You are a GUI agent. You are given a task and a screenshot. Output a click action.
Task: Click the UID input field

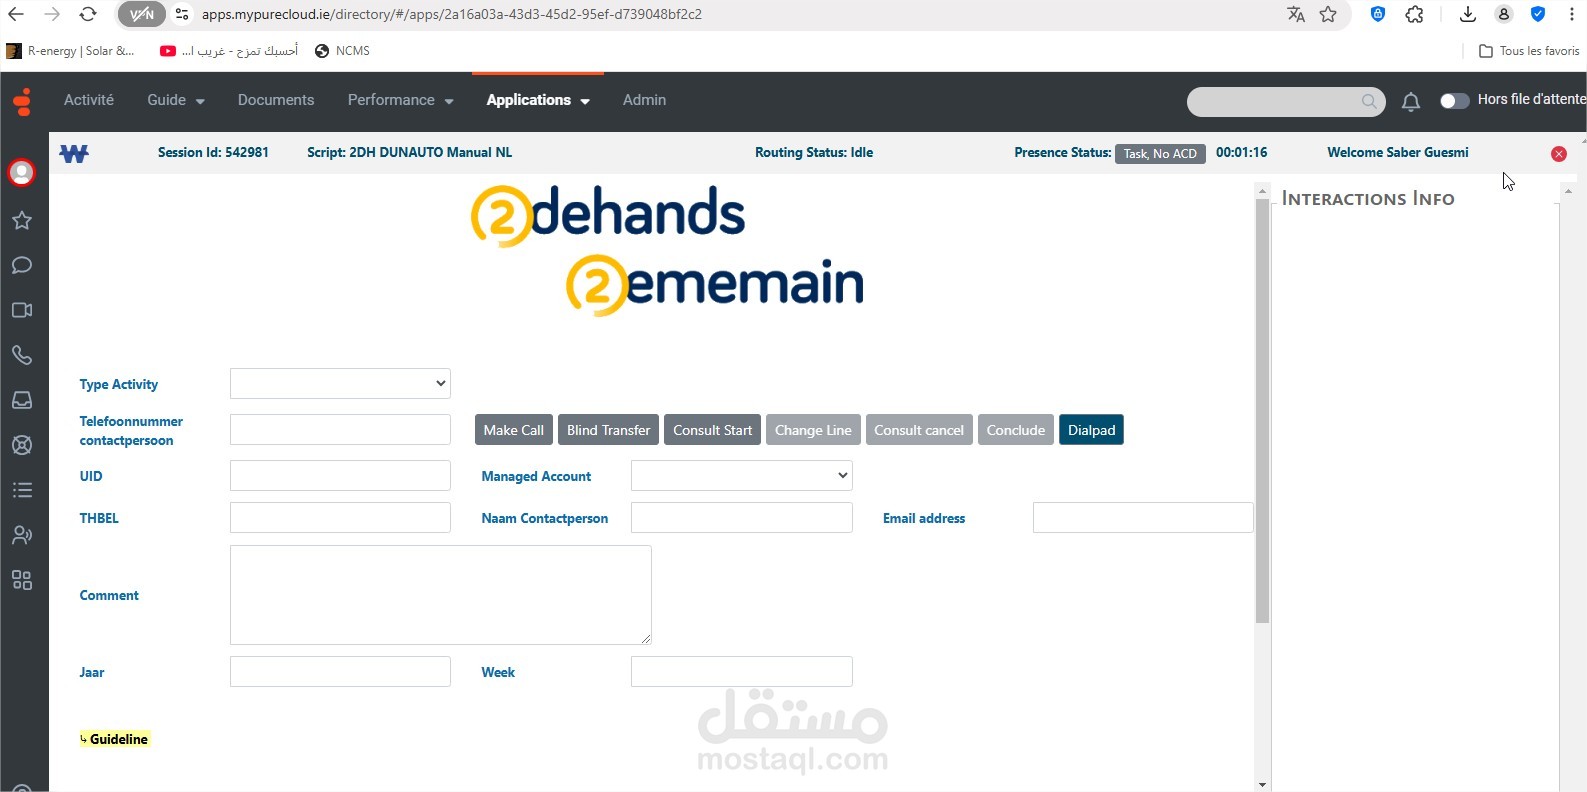(x=340, y=476)
